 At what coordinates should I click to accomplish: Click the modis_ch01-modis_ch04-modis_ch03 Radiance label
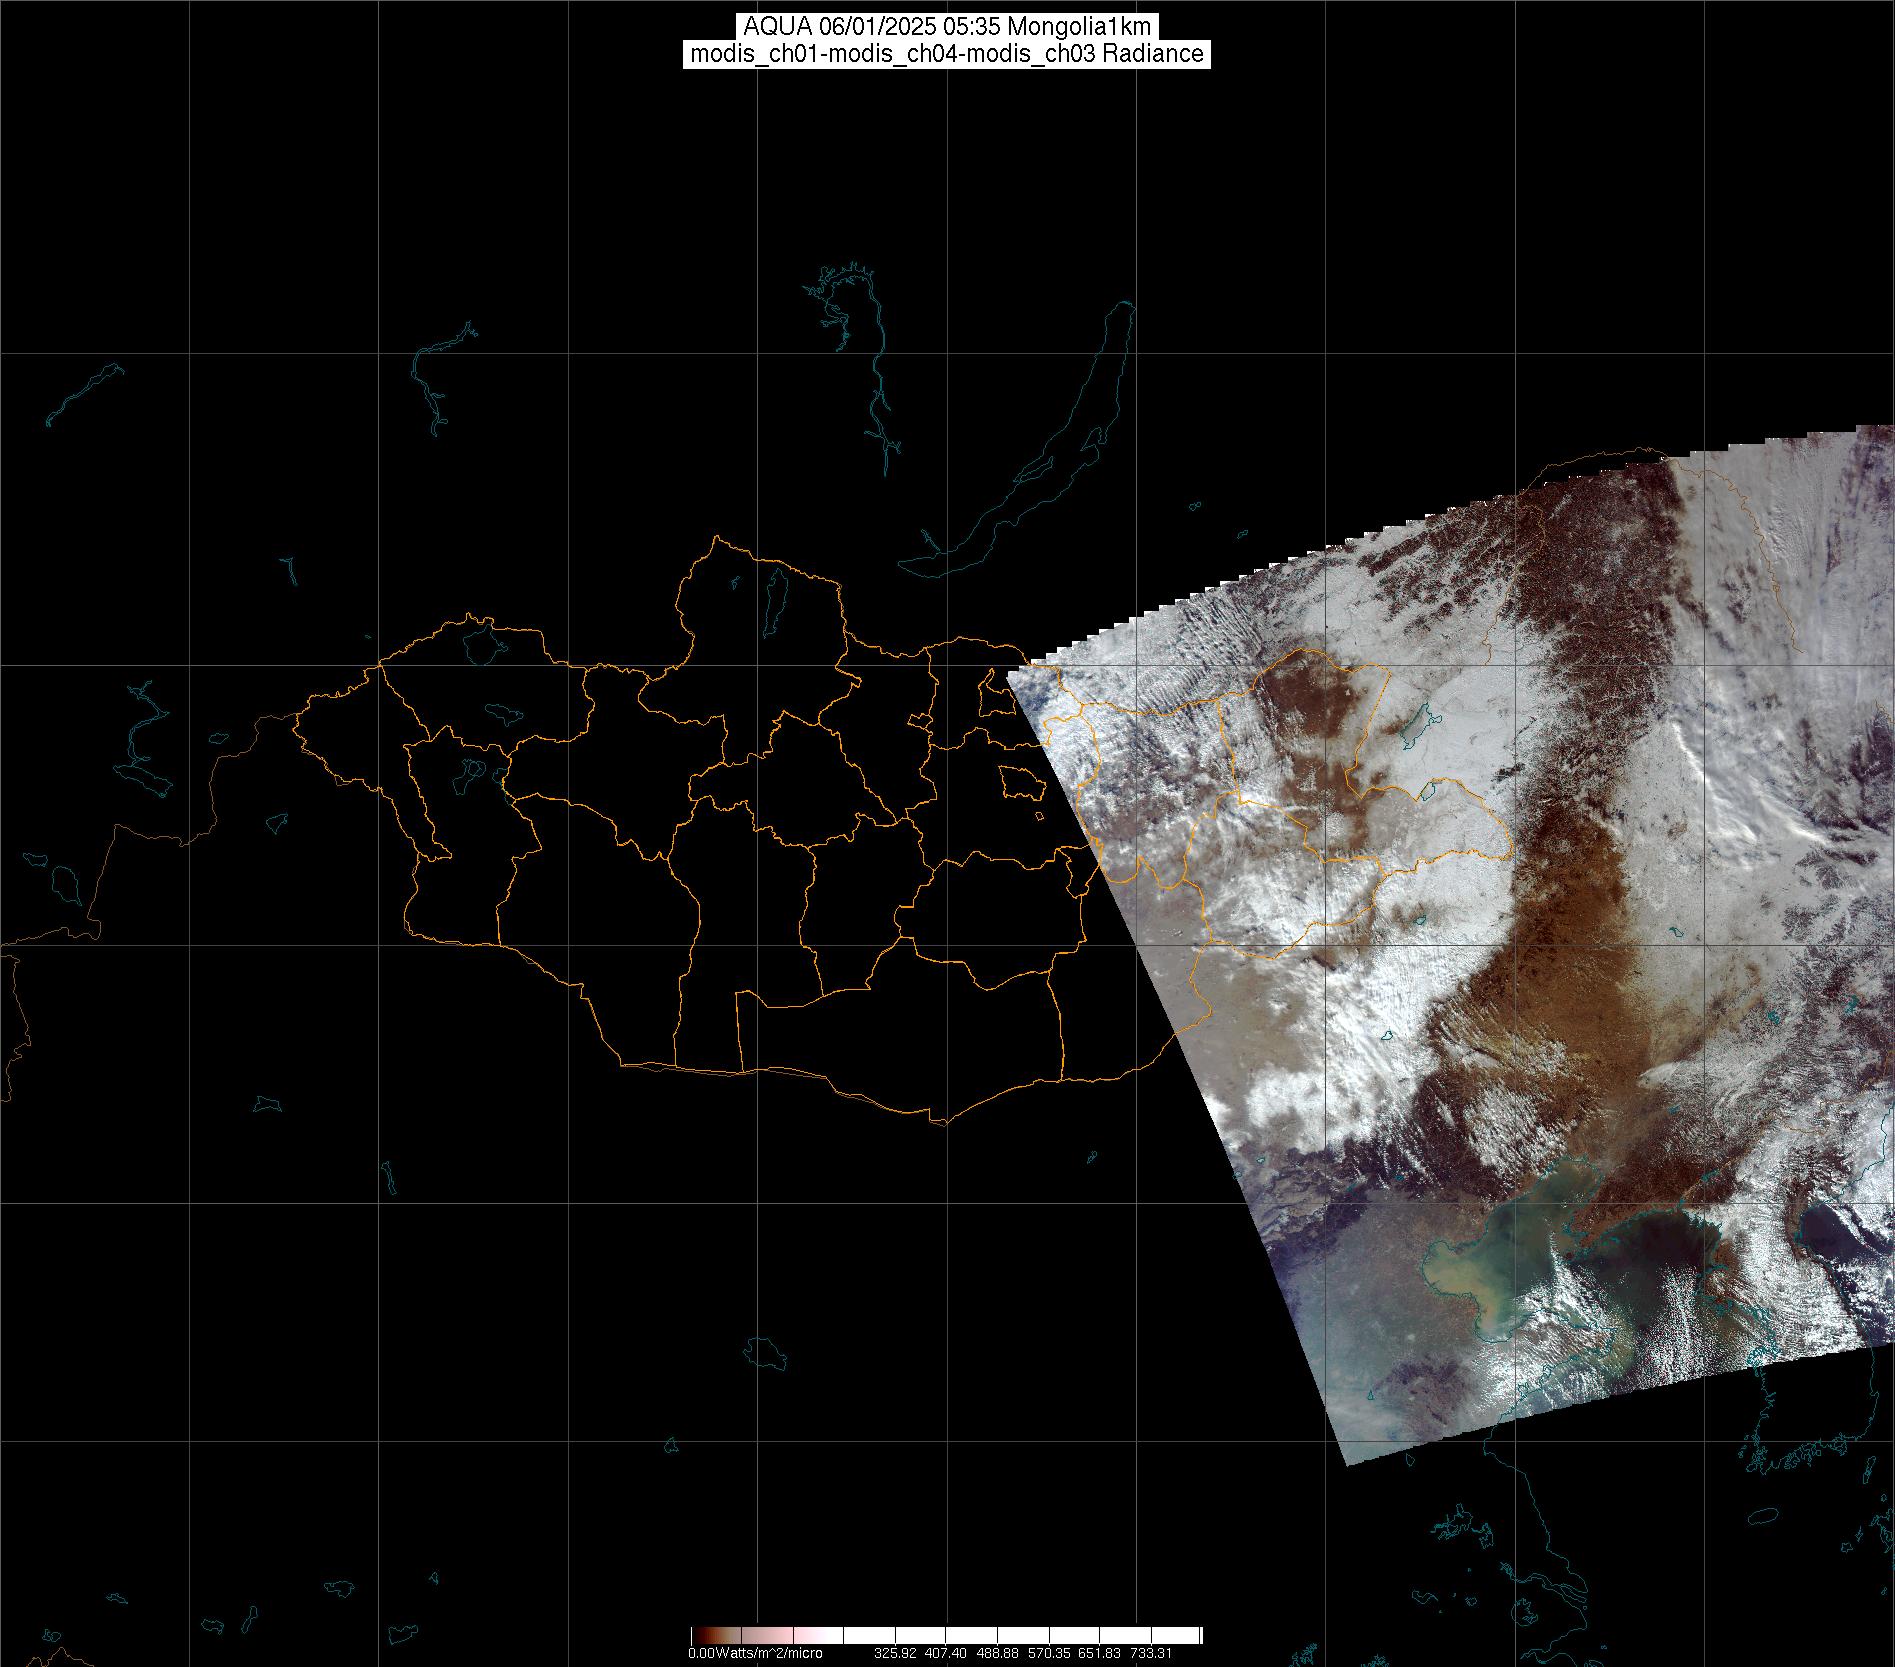947,54
